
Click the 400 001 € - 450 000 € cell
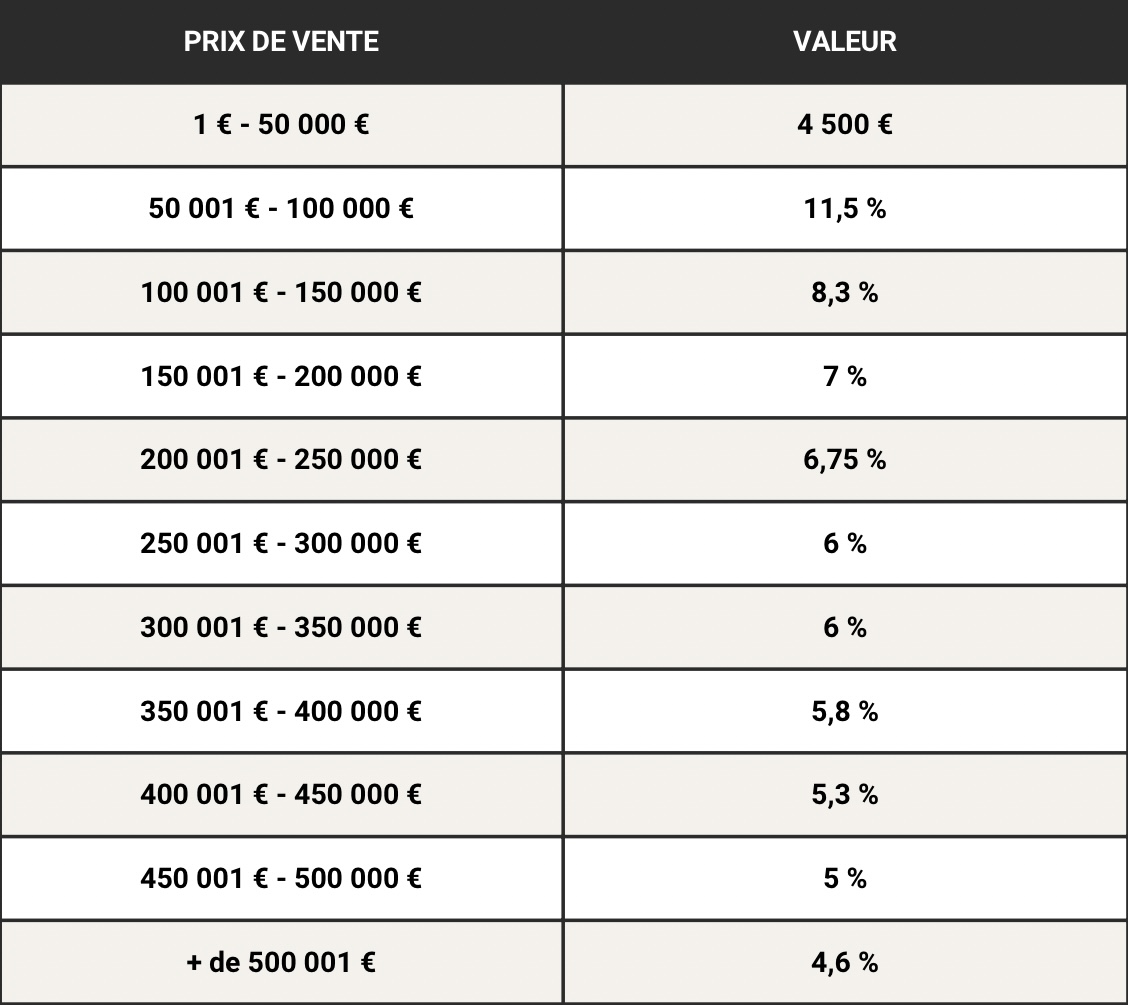pos(281,795)
